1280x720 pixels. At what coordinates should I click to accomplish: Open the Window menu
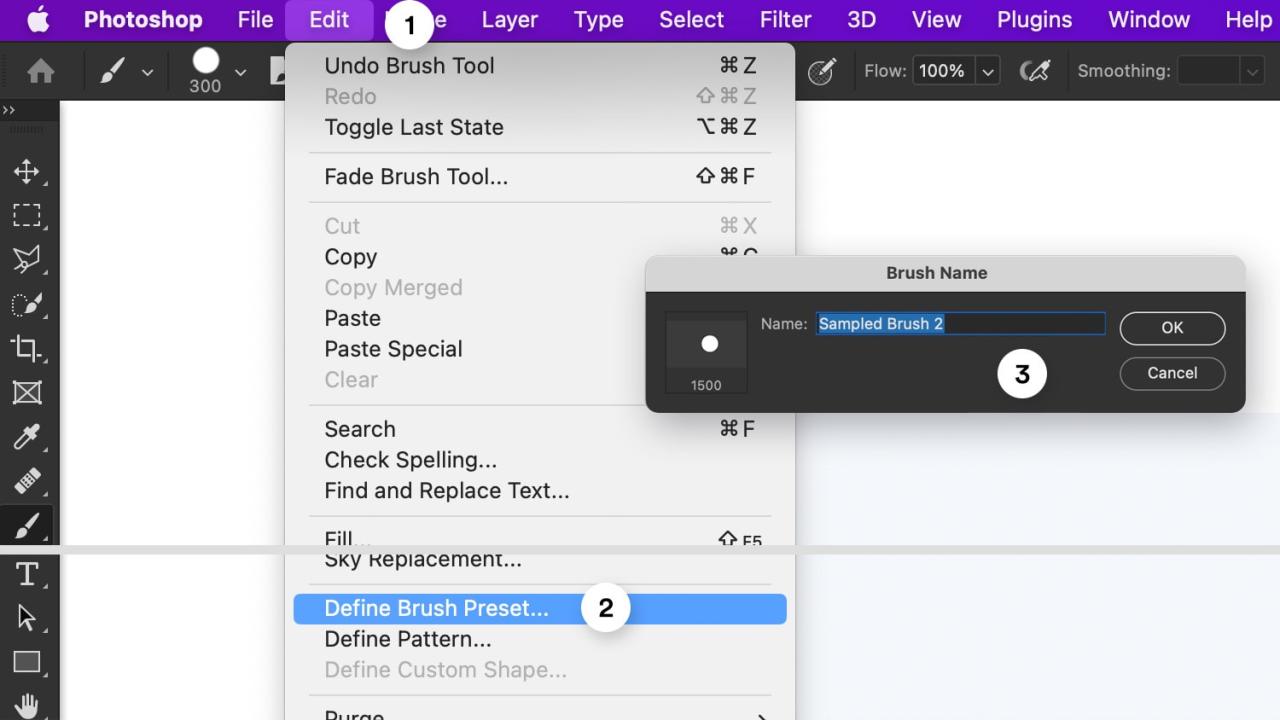click(1149, 19)
